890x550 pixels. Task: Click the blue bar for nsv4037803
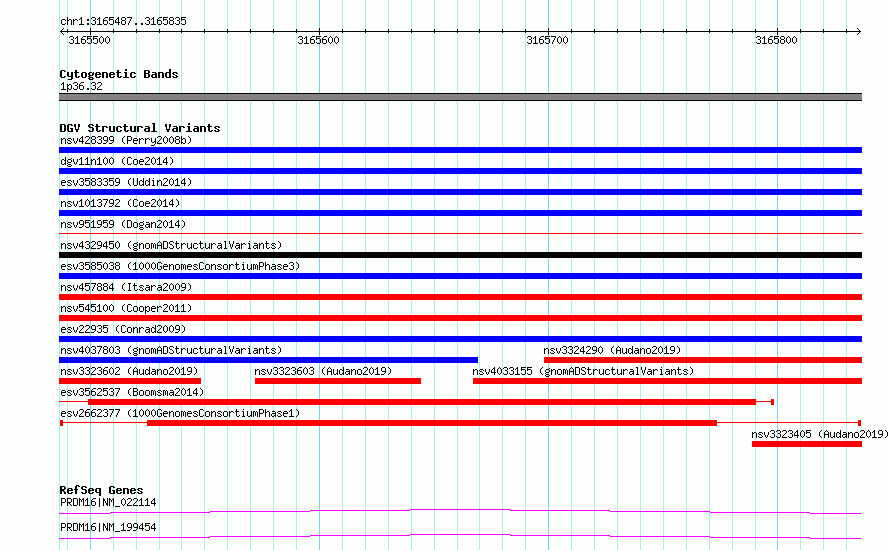[268, 360]
